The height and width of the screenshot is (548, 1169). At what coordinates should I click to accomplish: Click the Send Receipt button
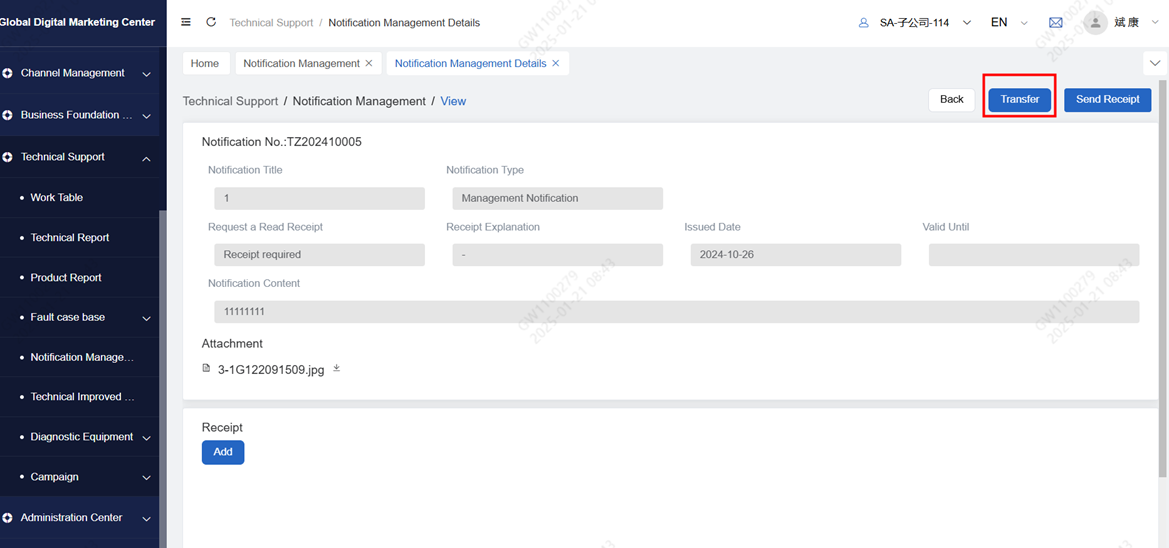click(1107, 99)
